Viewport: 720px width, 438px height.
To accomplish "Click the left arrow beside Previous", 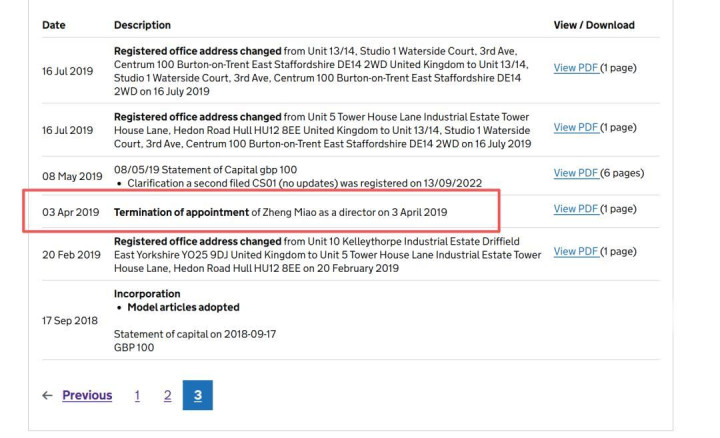I will (48, 395).
